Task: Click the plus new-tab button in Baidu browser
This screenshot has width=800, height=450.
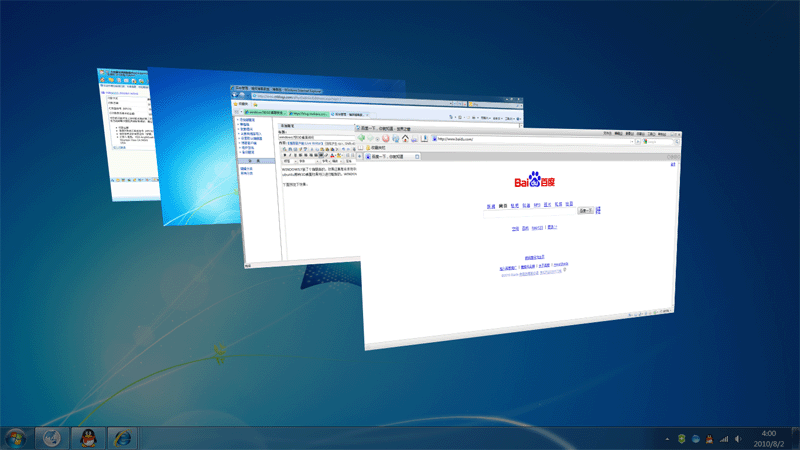Action: pyautogui.click(x=360, y=156)
